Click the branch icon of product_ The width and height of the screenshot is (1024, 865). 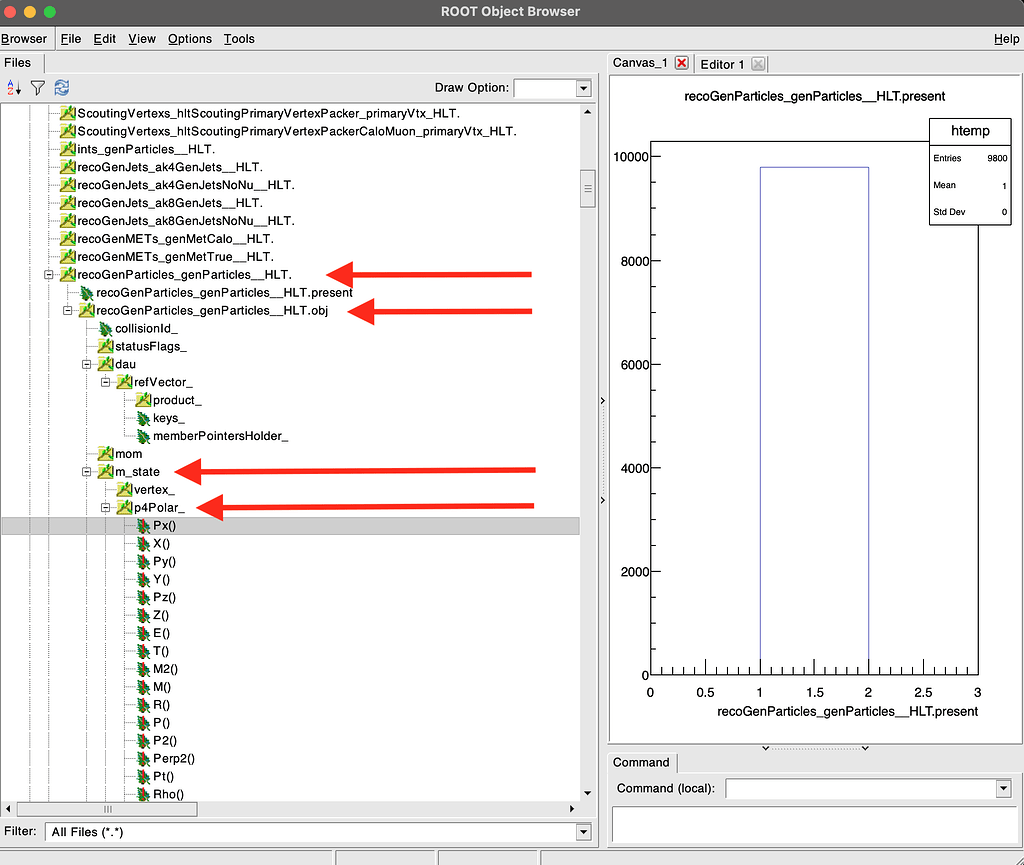click(x=143, y=400)
